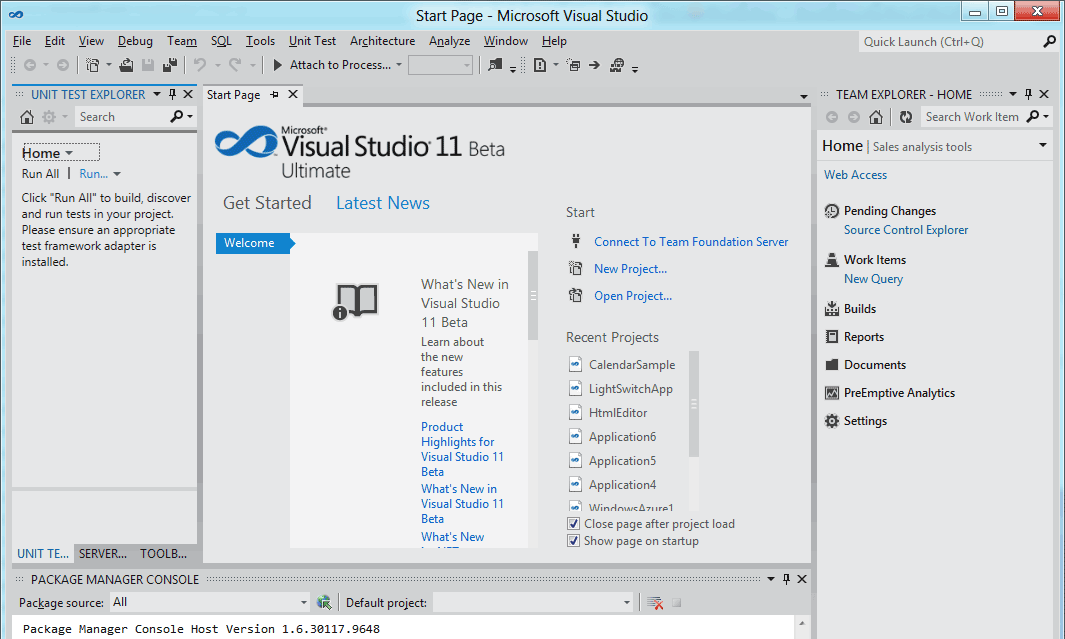Open the Architecture menu
The width and height of the screenshot is (1065, 639).
[382, 41]
